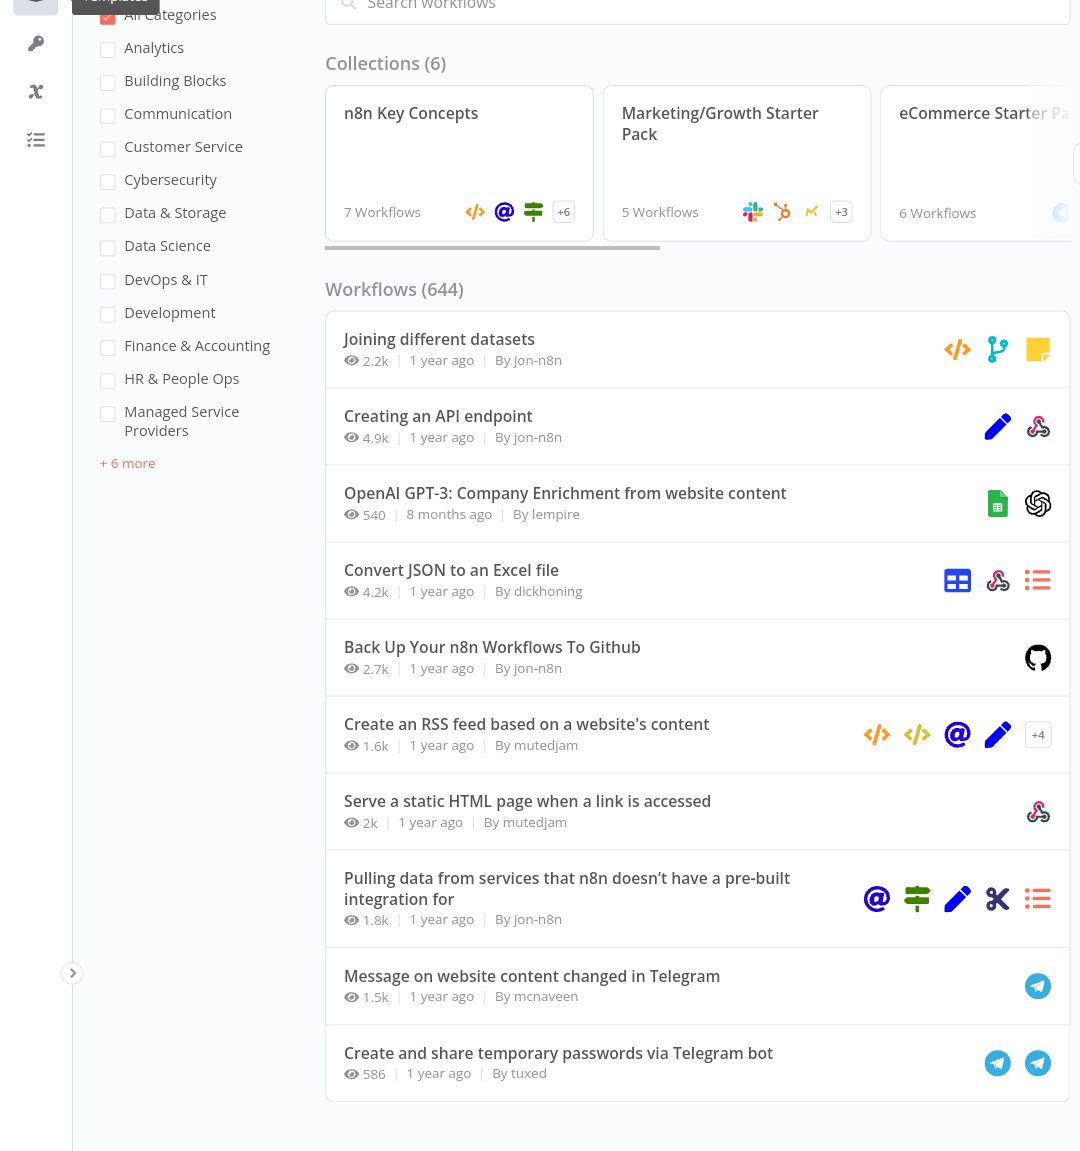Click Google Sheets icon on OpenAI GPT-3 row
The image size is (1080, 1151).
998,504
